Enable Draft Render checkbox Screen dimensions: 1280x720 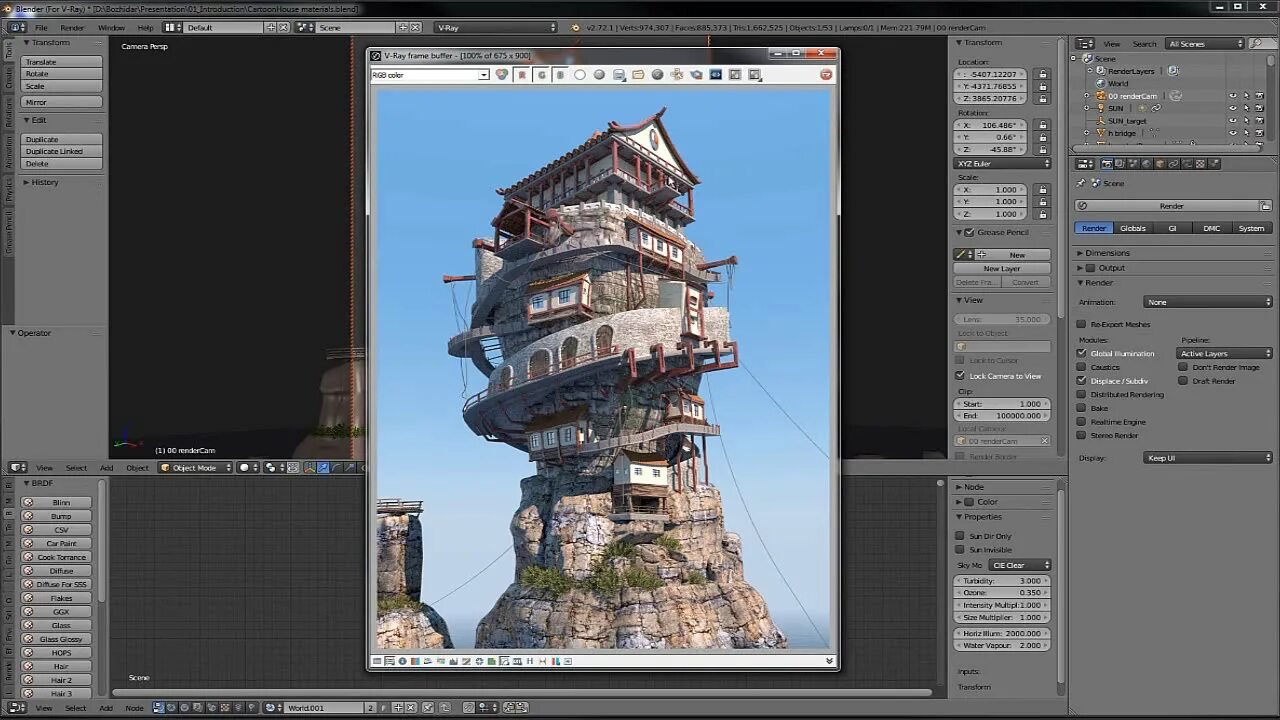click(1183, 381)
